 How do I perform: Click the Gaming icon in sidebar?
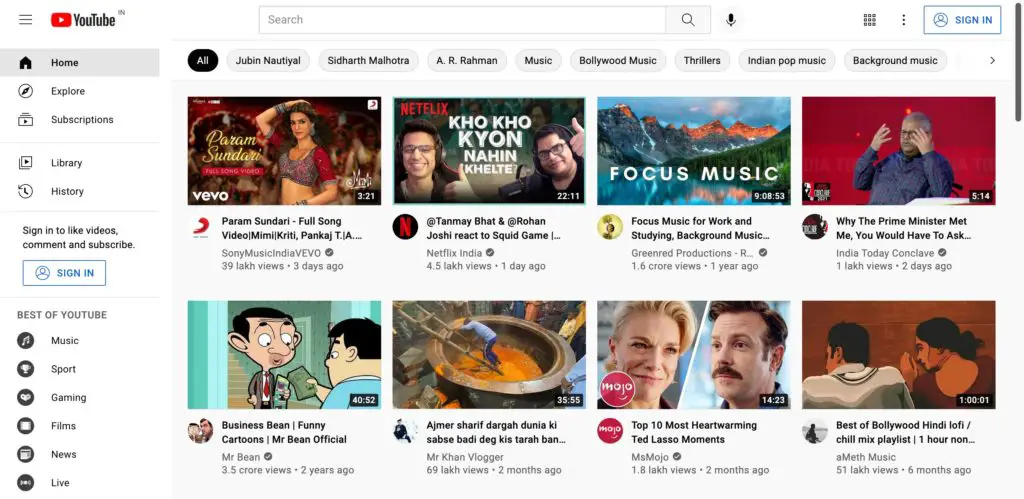coord(25,397)
